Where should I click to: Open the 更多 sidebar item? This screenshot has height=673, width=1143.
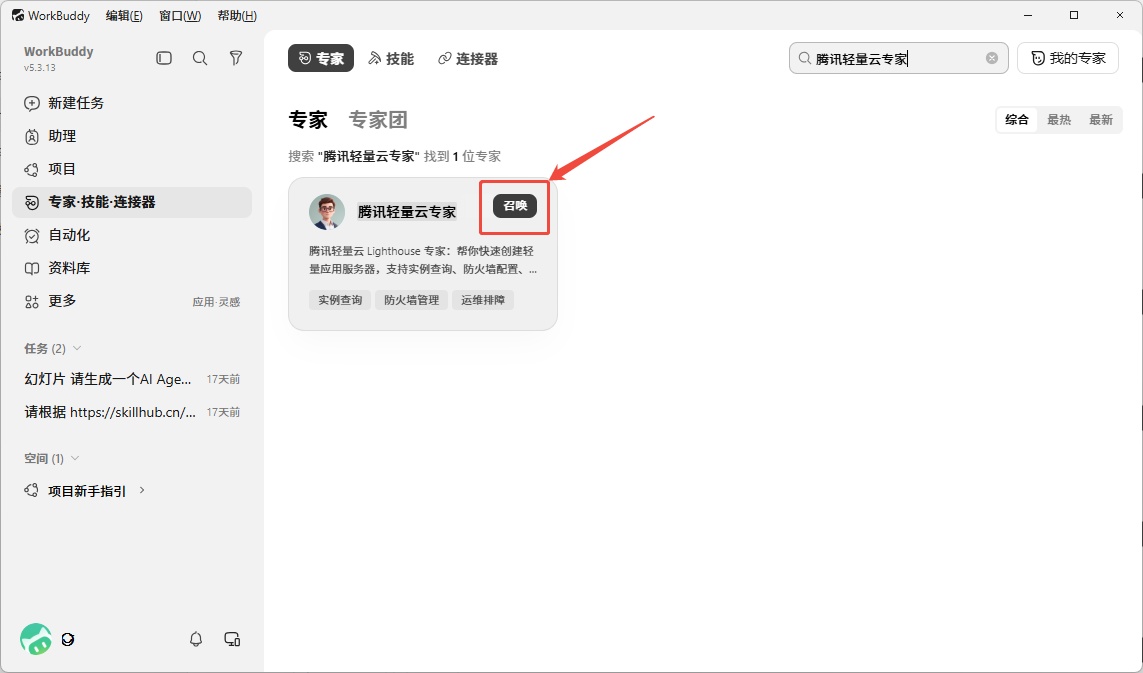(x=132, y=301)
